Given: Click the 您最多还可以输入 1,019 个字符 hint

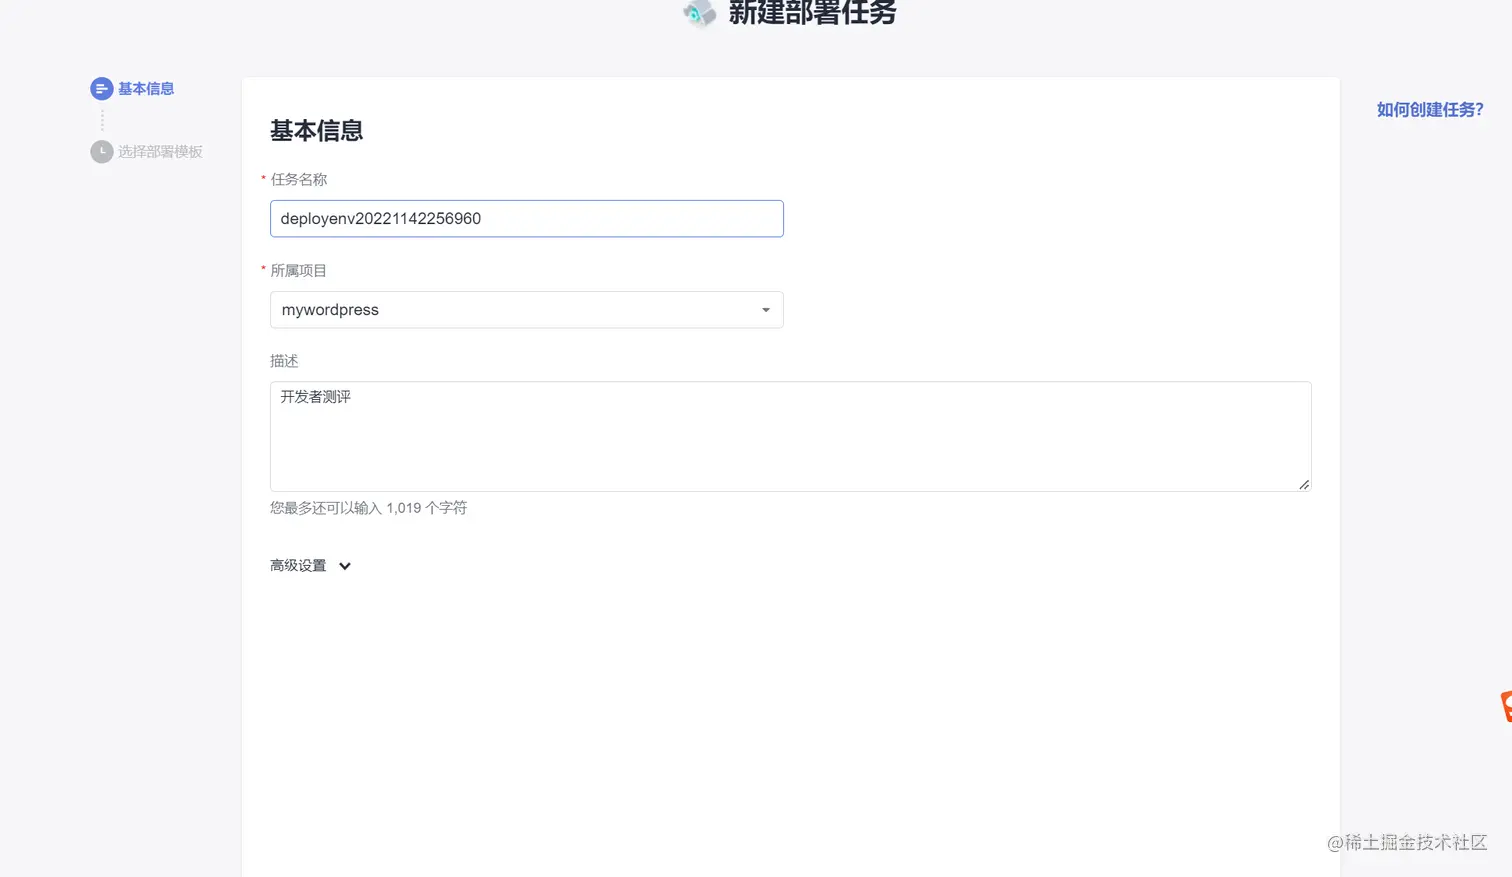Looking at the screenshot, I should point(368,508).
